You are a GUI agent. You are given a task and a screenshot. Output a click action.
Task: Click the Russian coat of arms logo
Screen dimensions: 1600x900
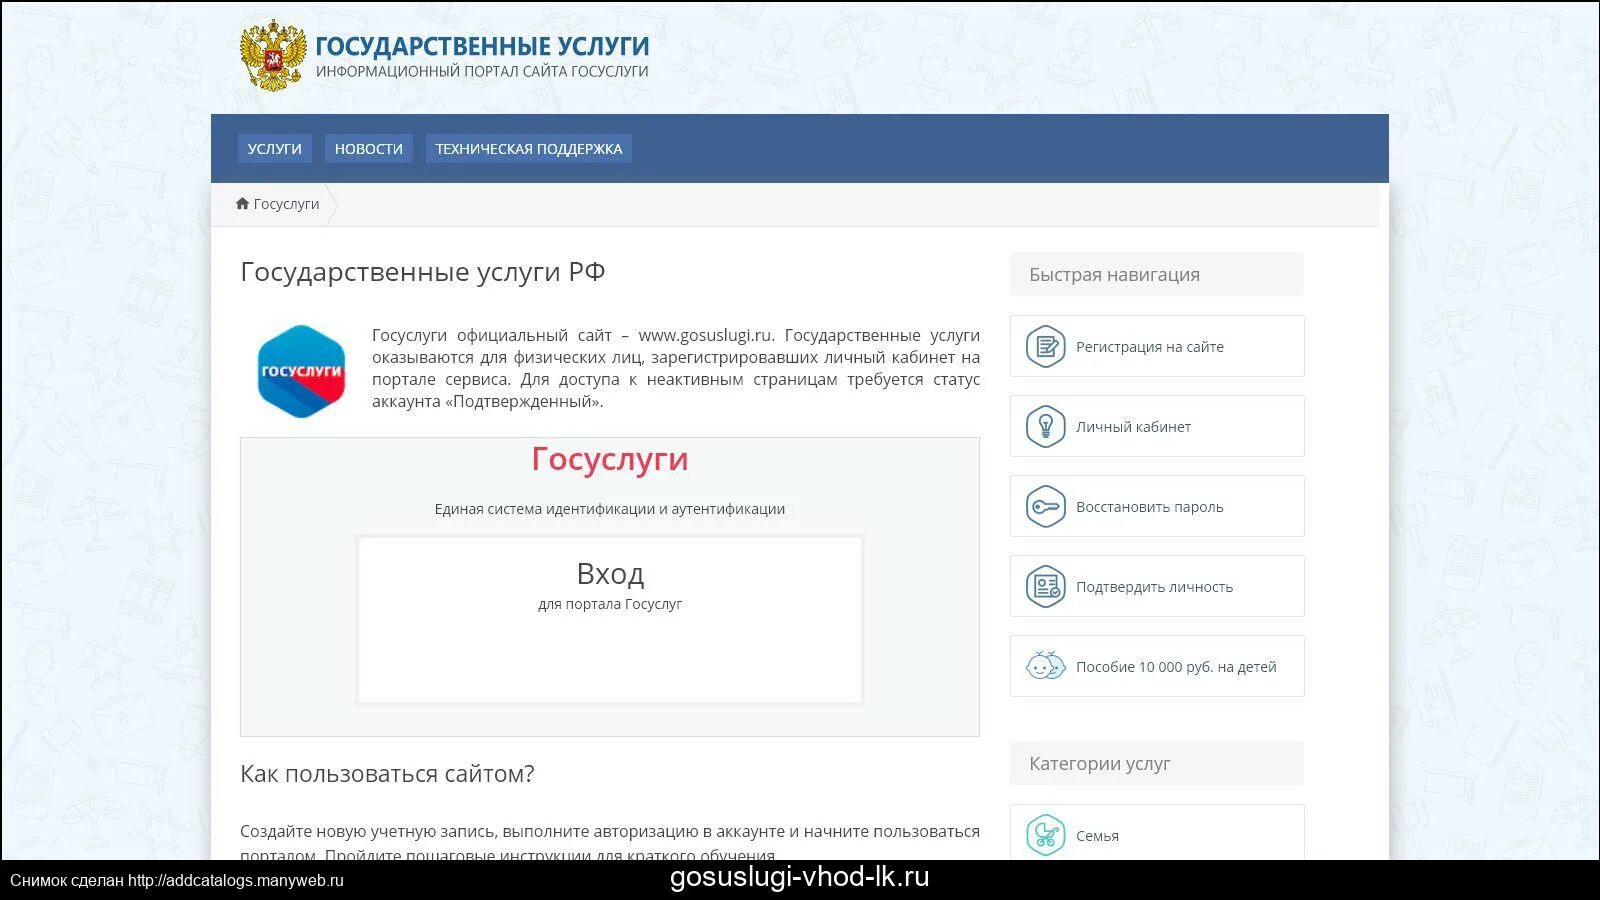273,56
